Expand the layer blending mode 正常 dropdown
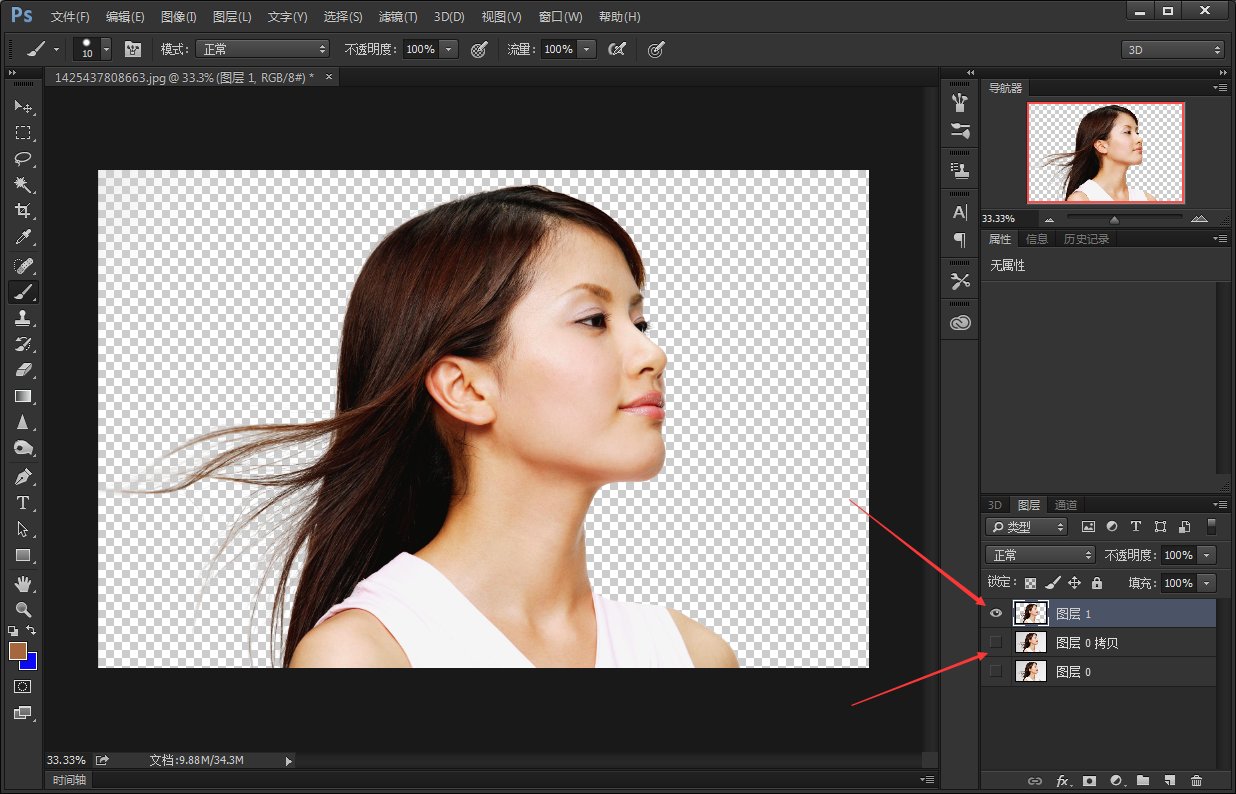This screenshot has width=1236, height=794. (x=1040, y=555)
